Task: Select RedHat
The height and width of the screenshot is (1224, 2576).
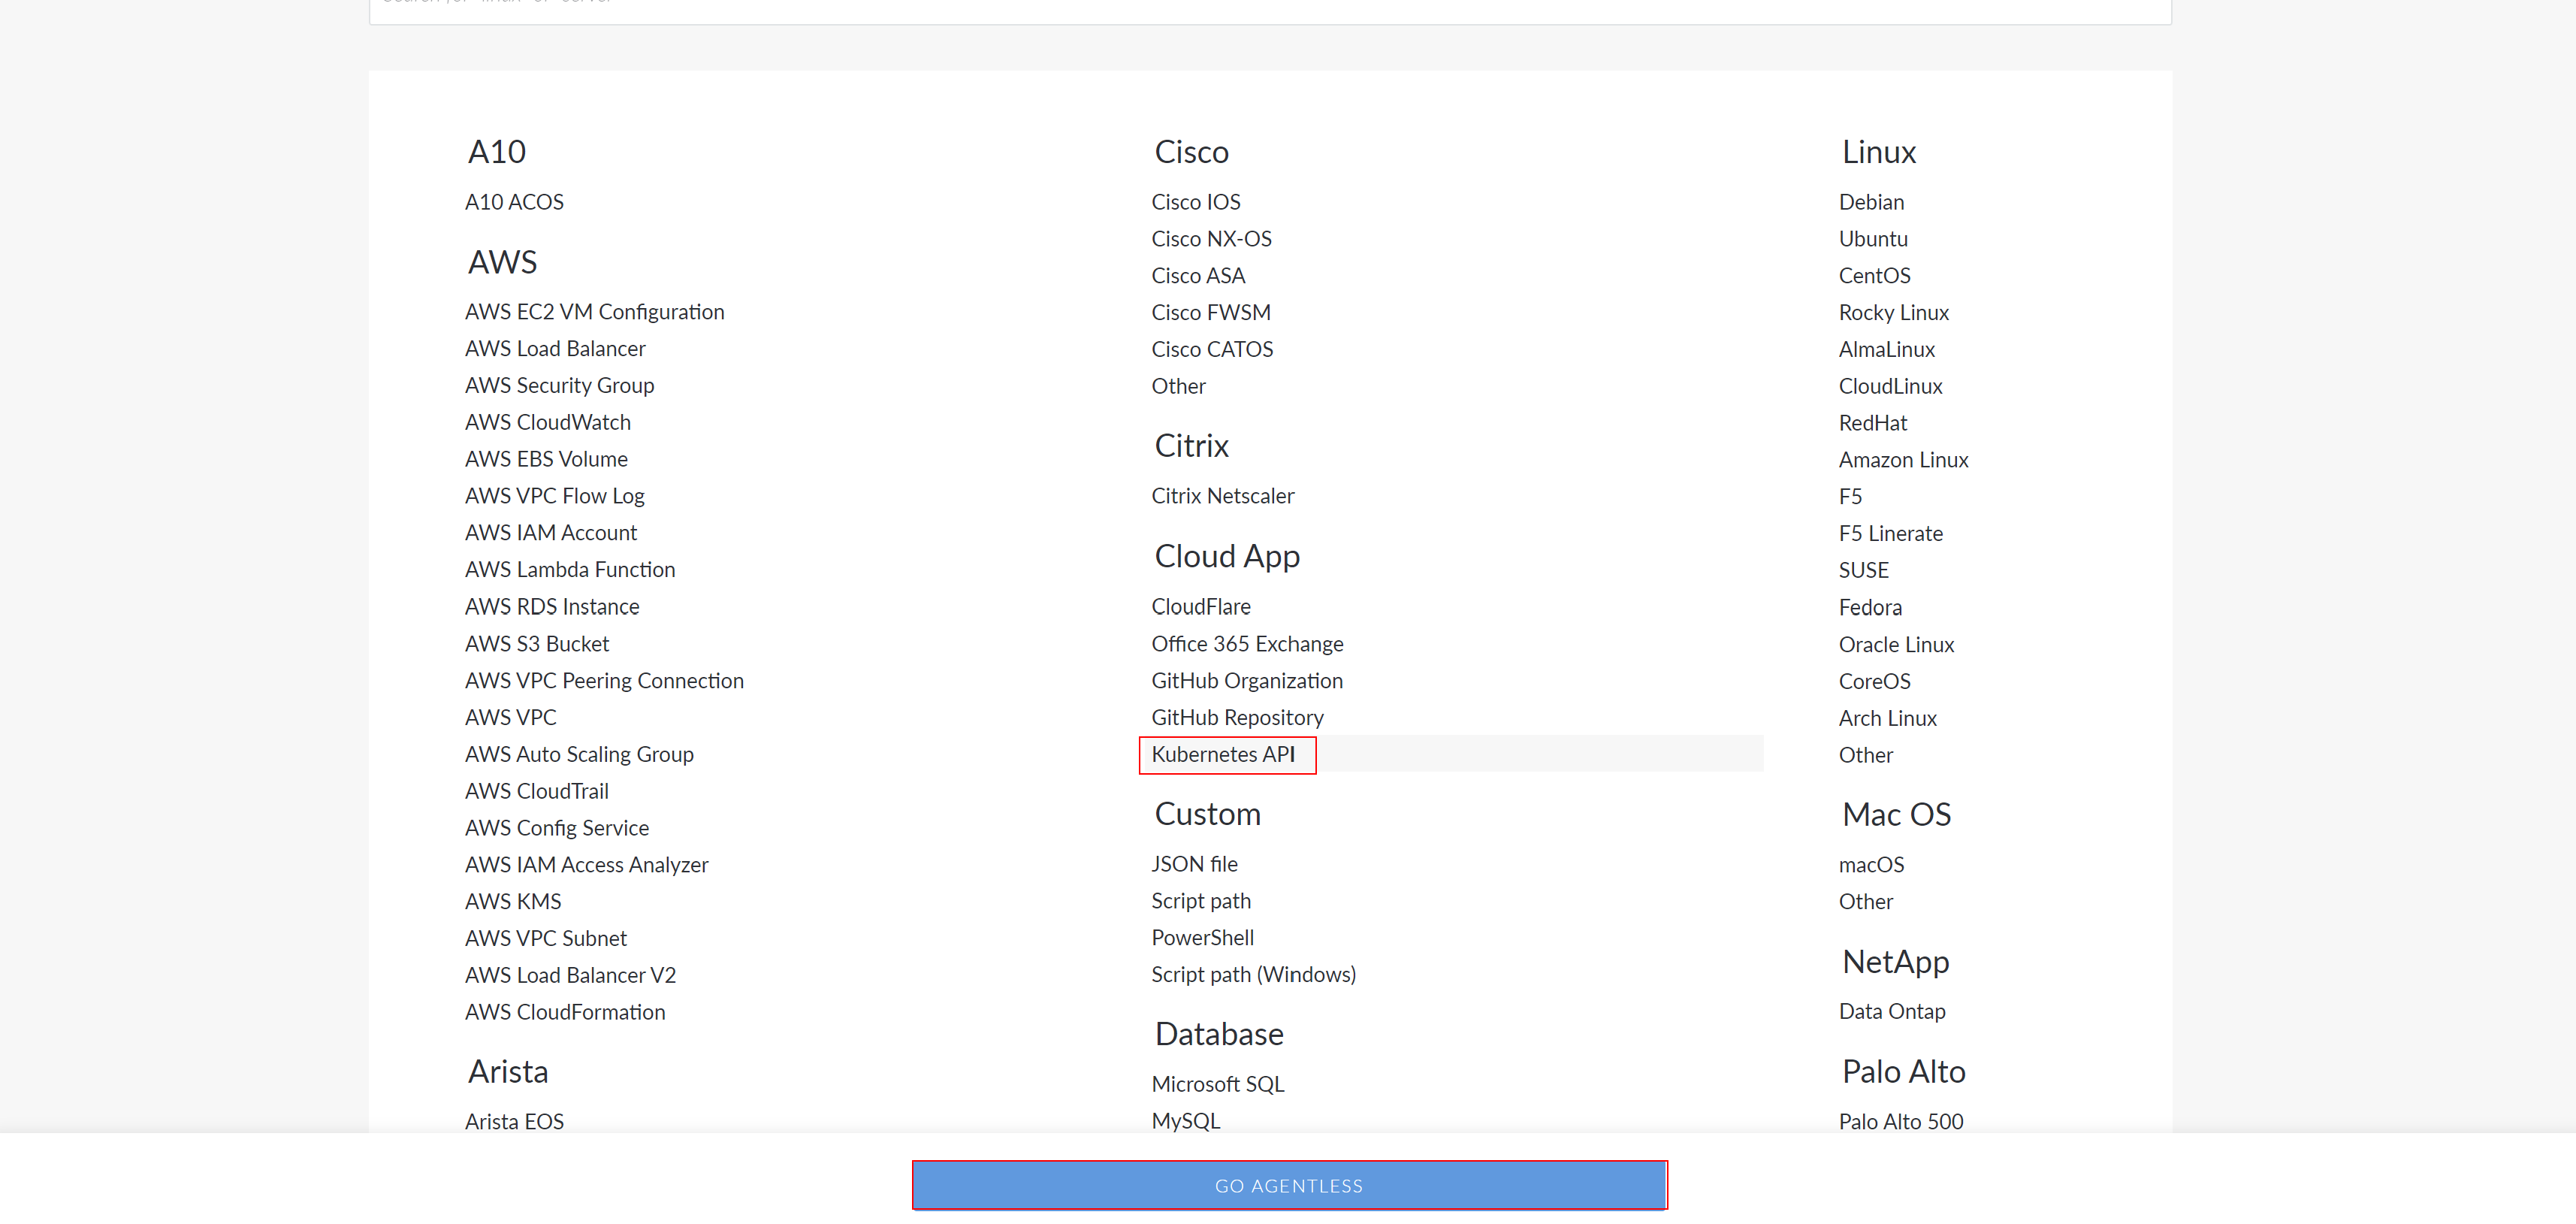Action: pyautogui.click(x=1872, y=423)
